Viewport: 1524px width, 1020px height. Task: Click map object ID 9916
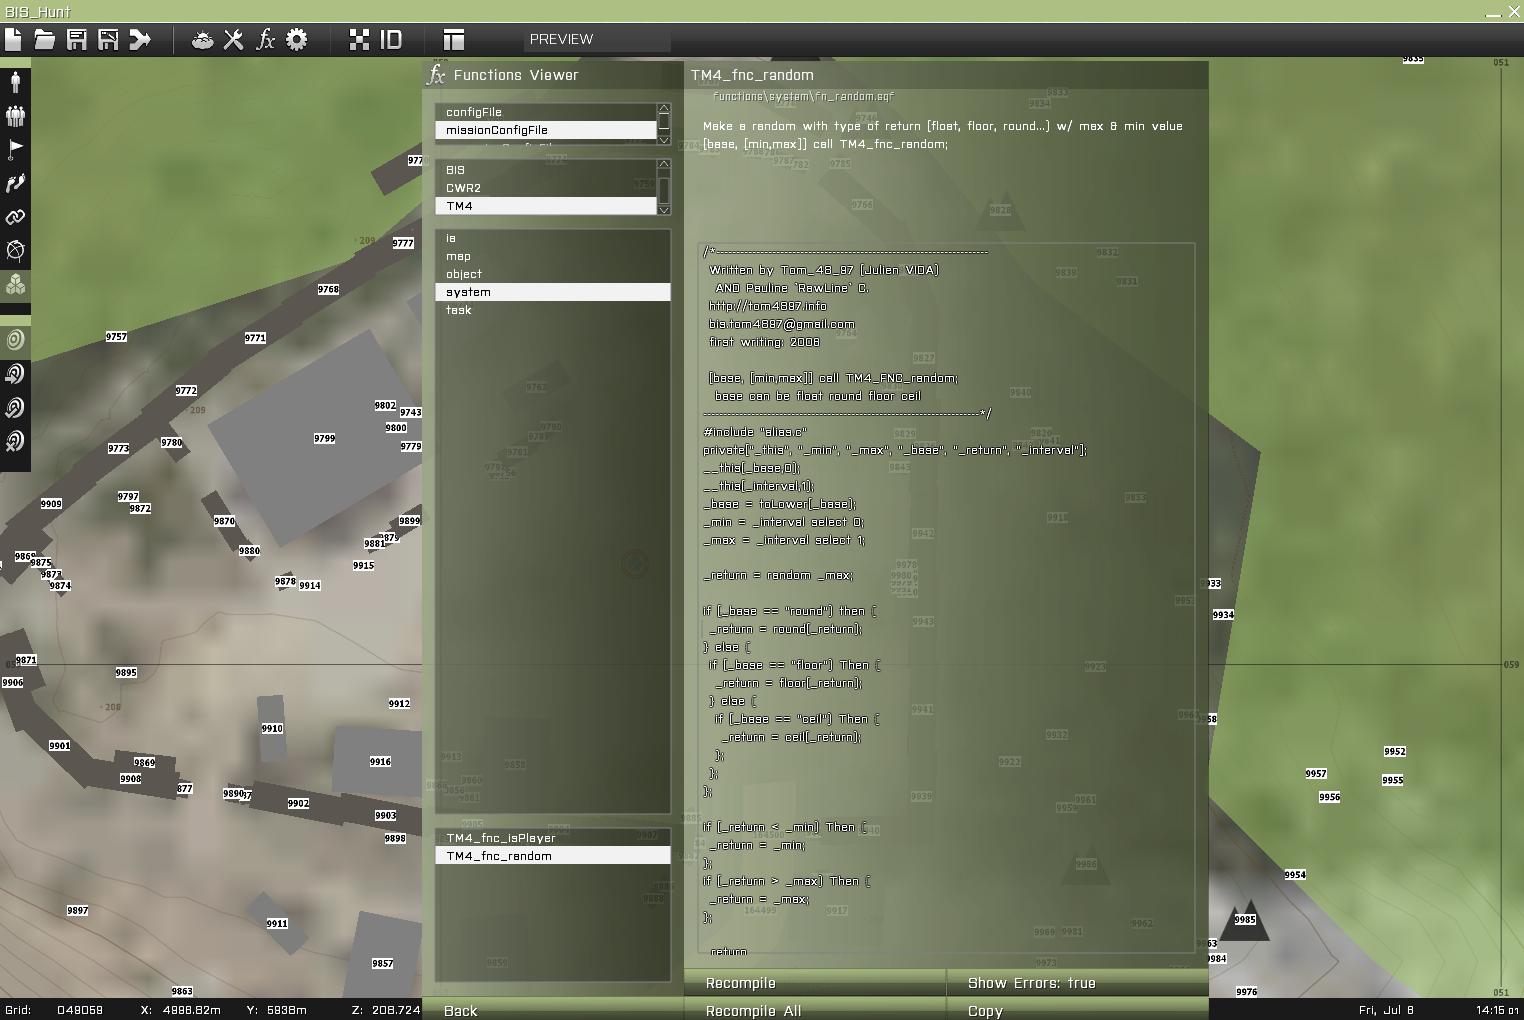pos(380,762)
